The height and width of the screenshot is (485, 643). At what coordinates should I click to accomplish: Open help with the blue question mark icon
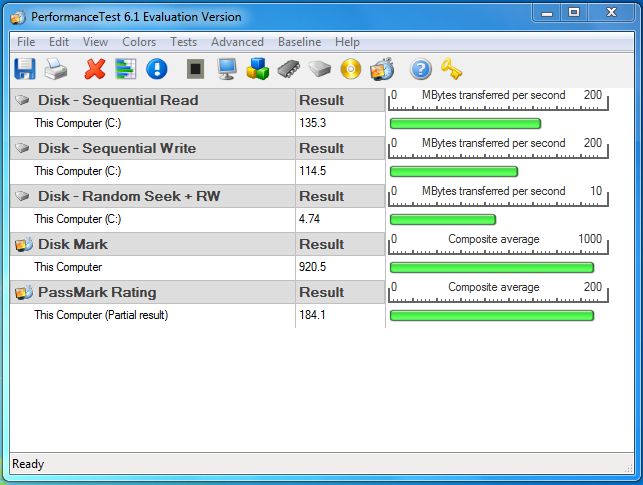click(421, 68)
